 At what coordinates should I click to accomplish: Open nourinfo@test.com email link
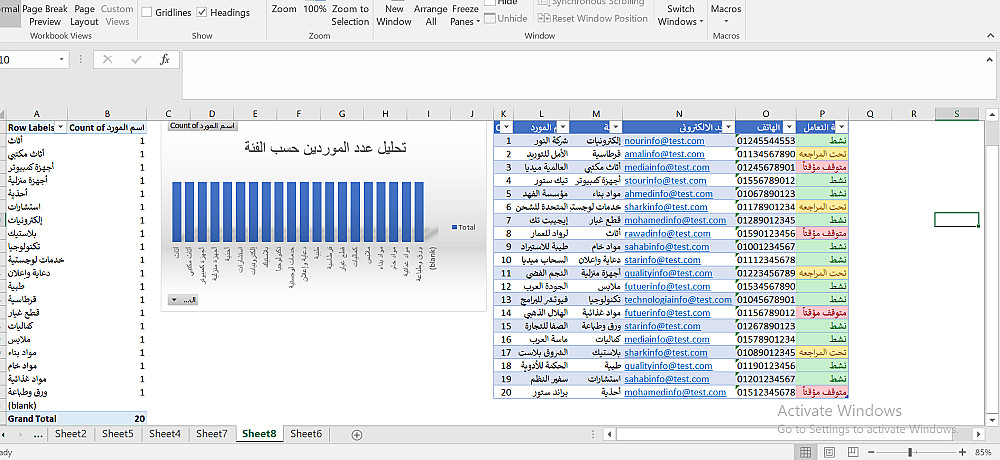pos(664,141)
